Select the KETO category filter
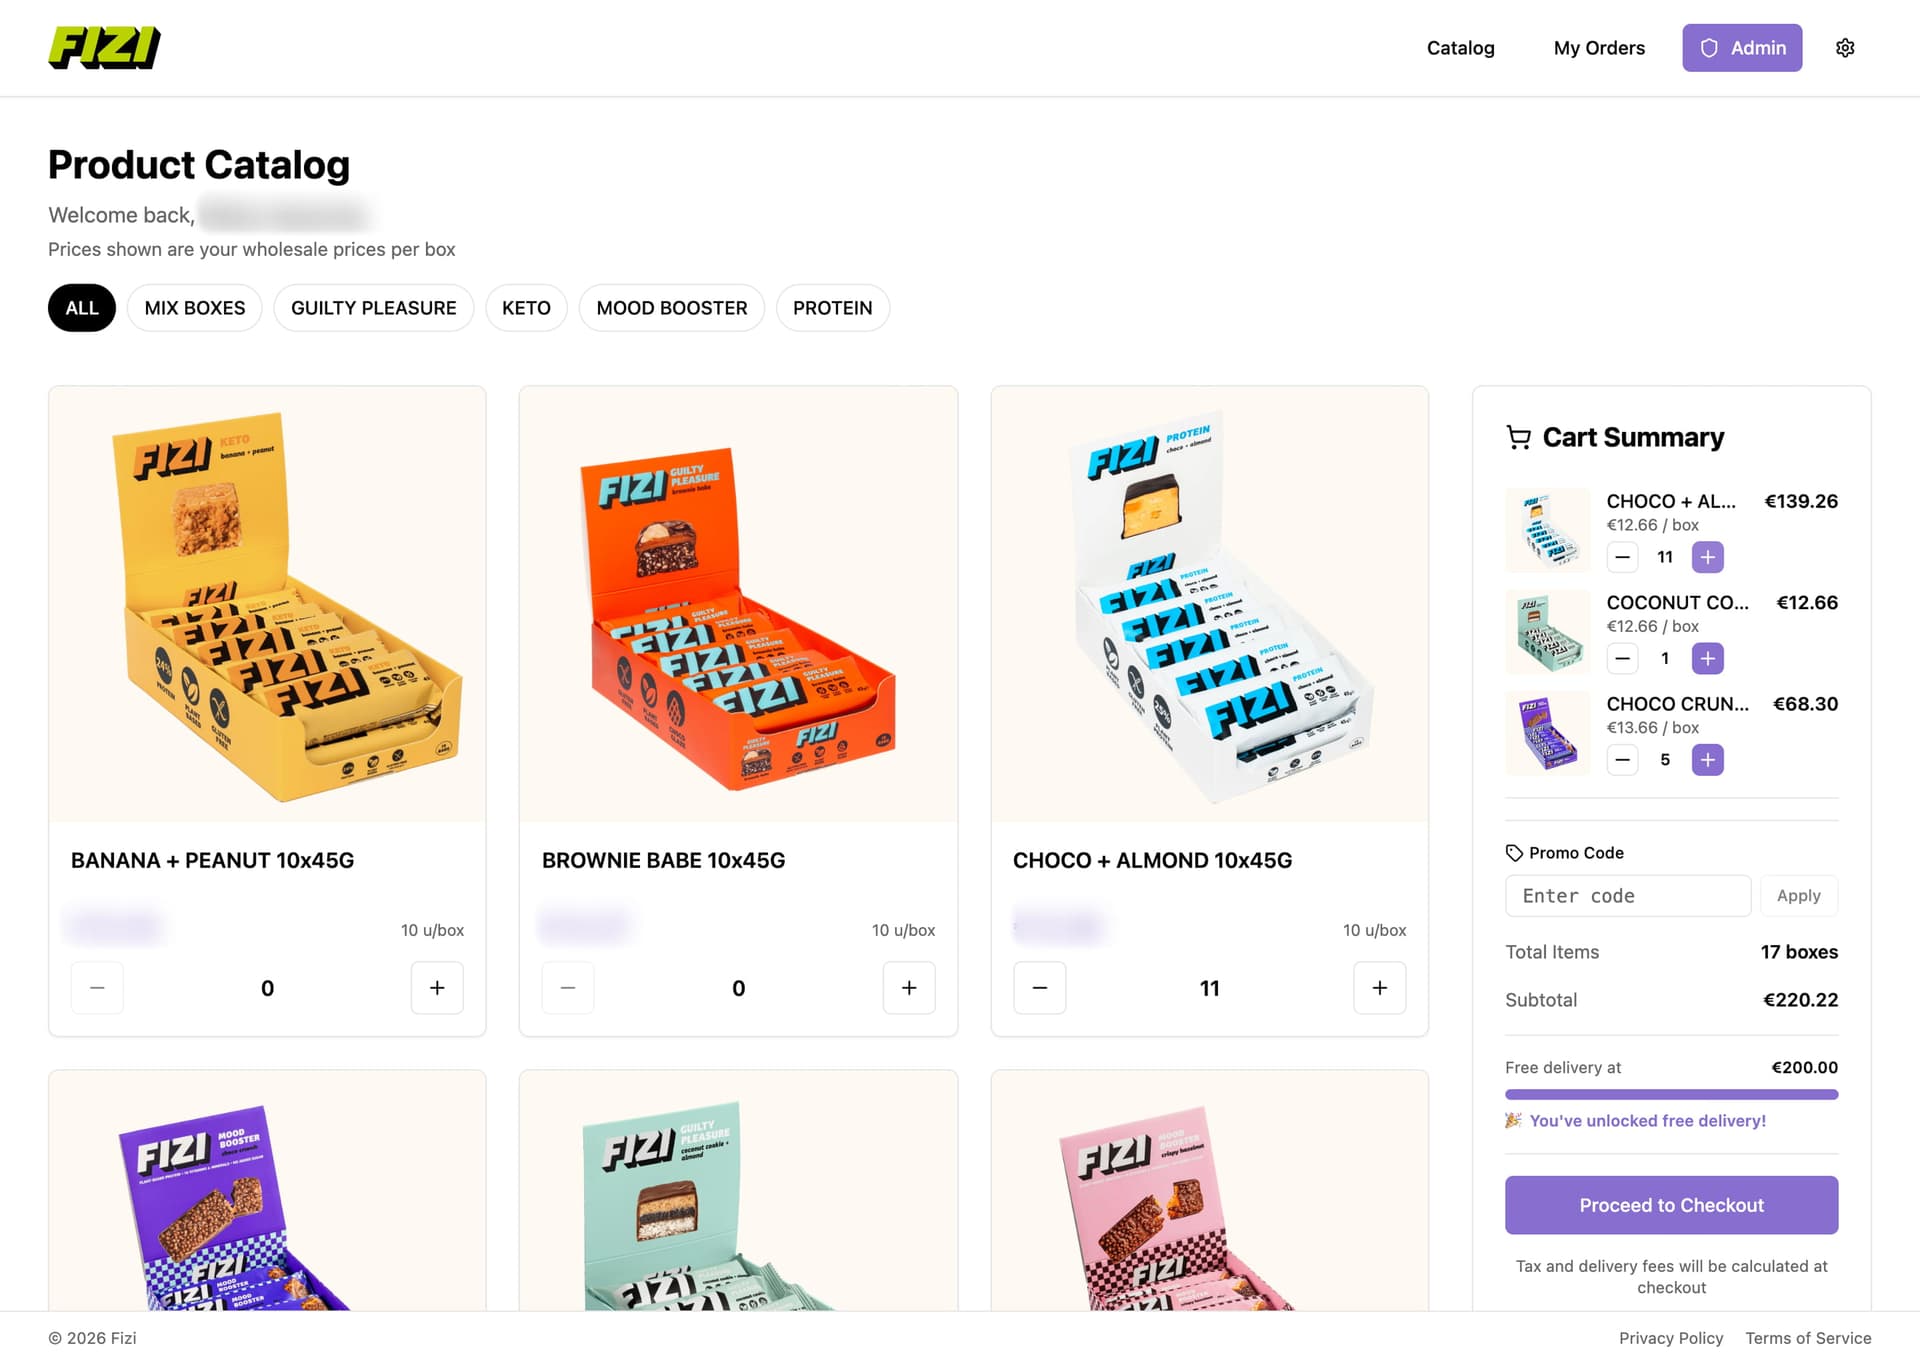The image size is (1920, 1365). (526, 308)
